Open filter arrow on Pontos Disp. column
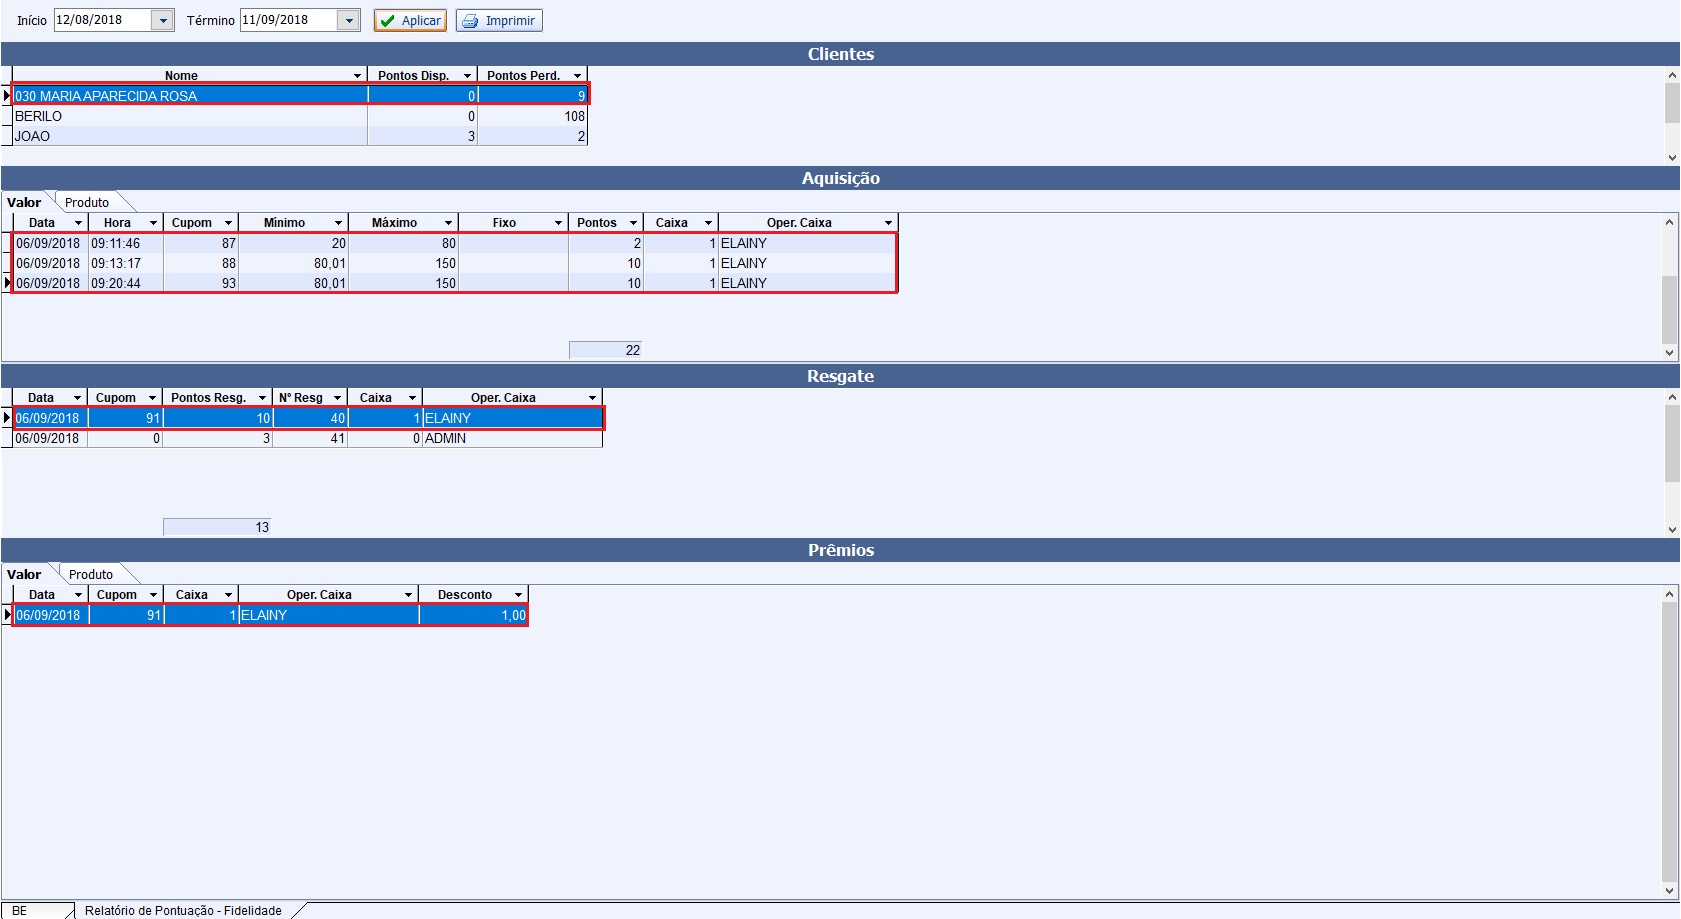1681x919 pixels. click(467, 76)
